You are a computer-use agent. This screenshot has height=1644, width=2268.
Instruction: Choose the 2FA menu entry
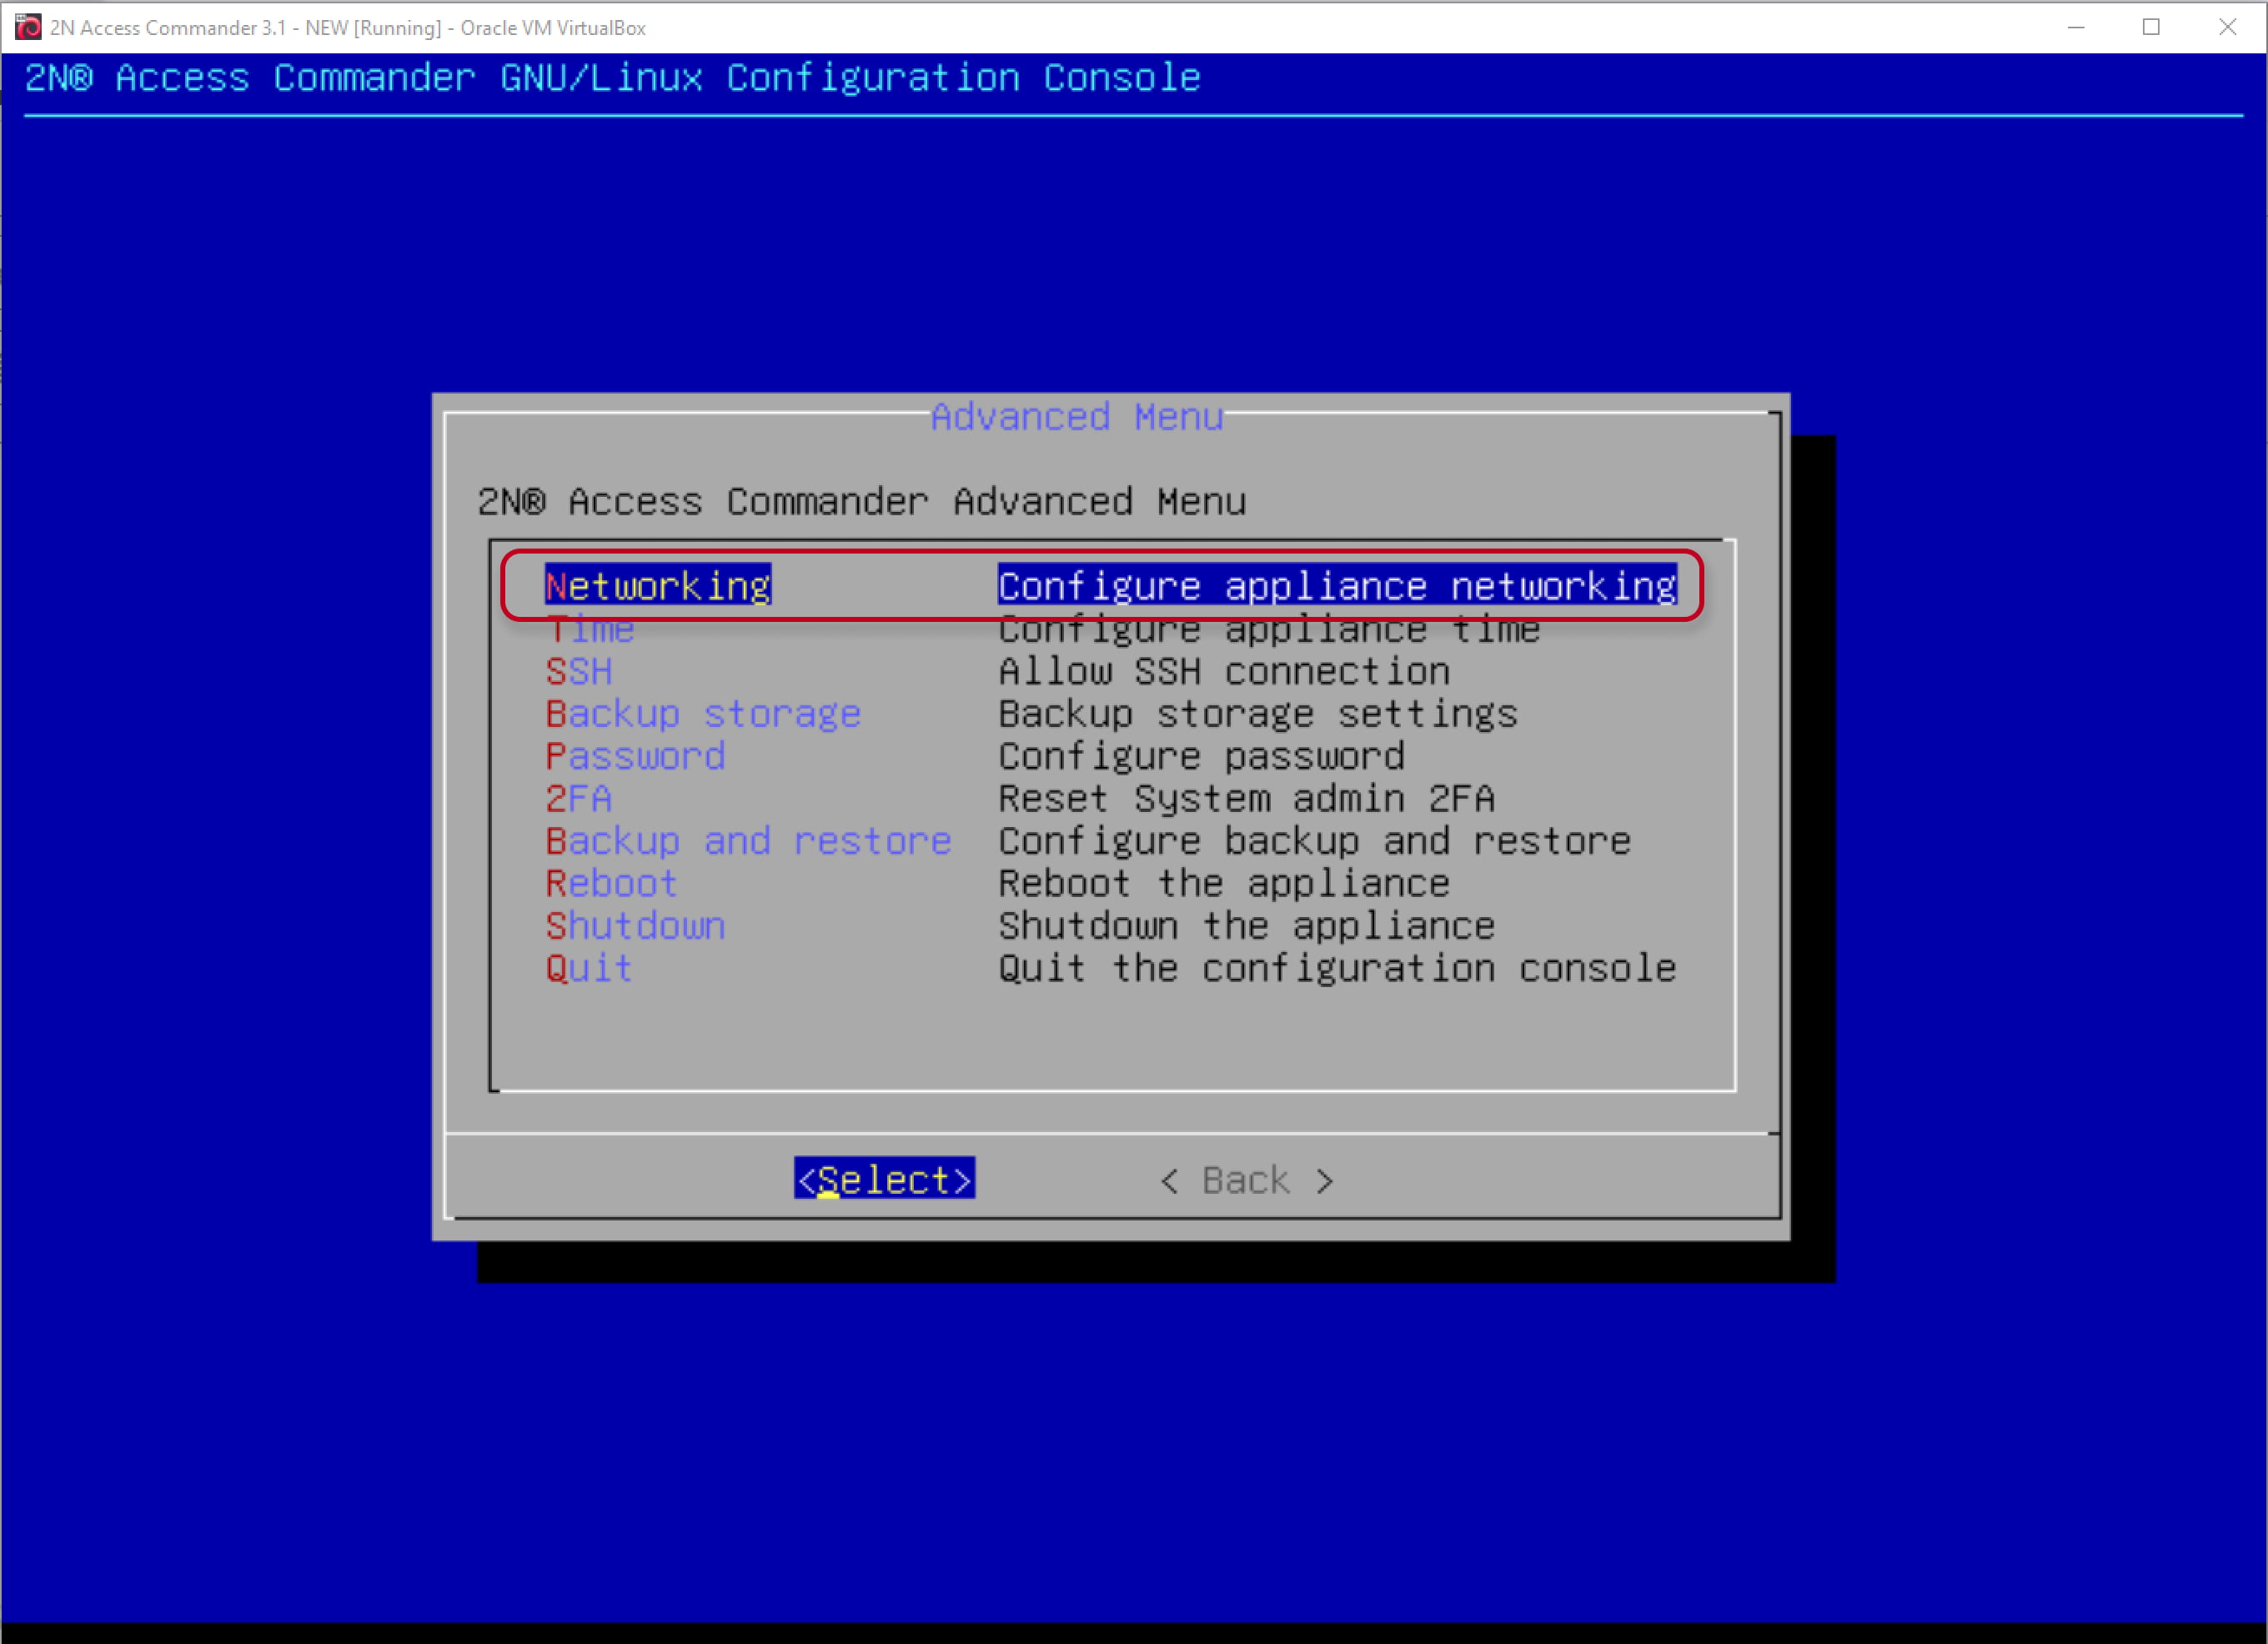(x=579, y=799)
